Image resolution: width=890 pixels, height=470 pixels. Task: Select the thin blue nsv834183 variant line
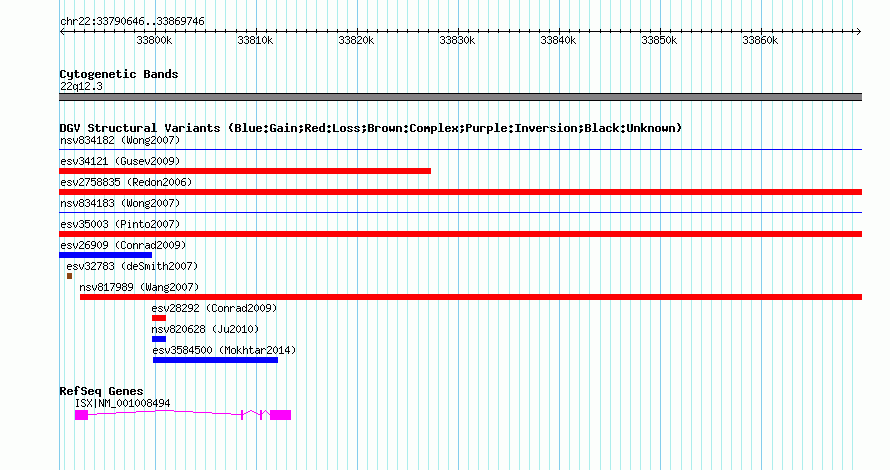tap(460, 213)
